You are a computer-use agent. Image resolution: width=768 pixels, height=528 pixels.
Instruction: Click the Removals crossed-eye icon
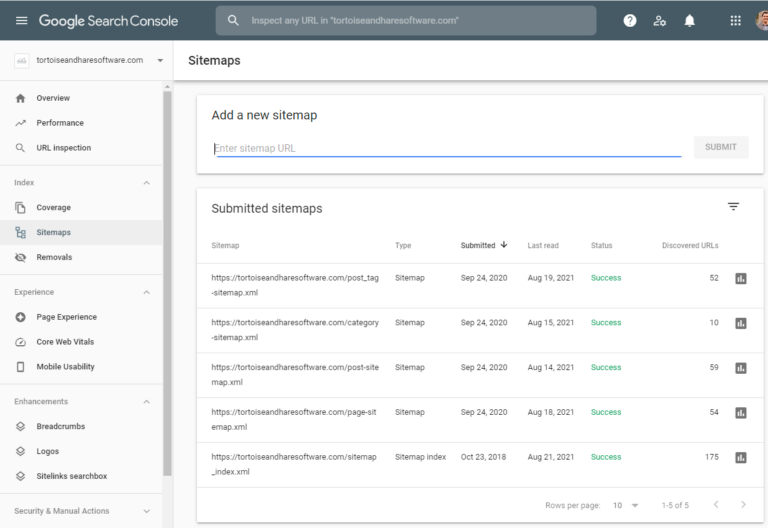pyautogui.click(x=20, y=257)
